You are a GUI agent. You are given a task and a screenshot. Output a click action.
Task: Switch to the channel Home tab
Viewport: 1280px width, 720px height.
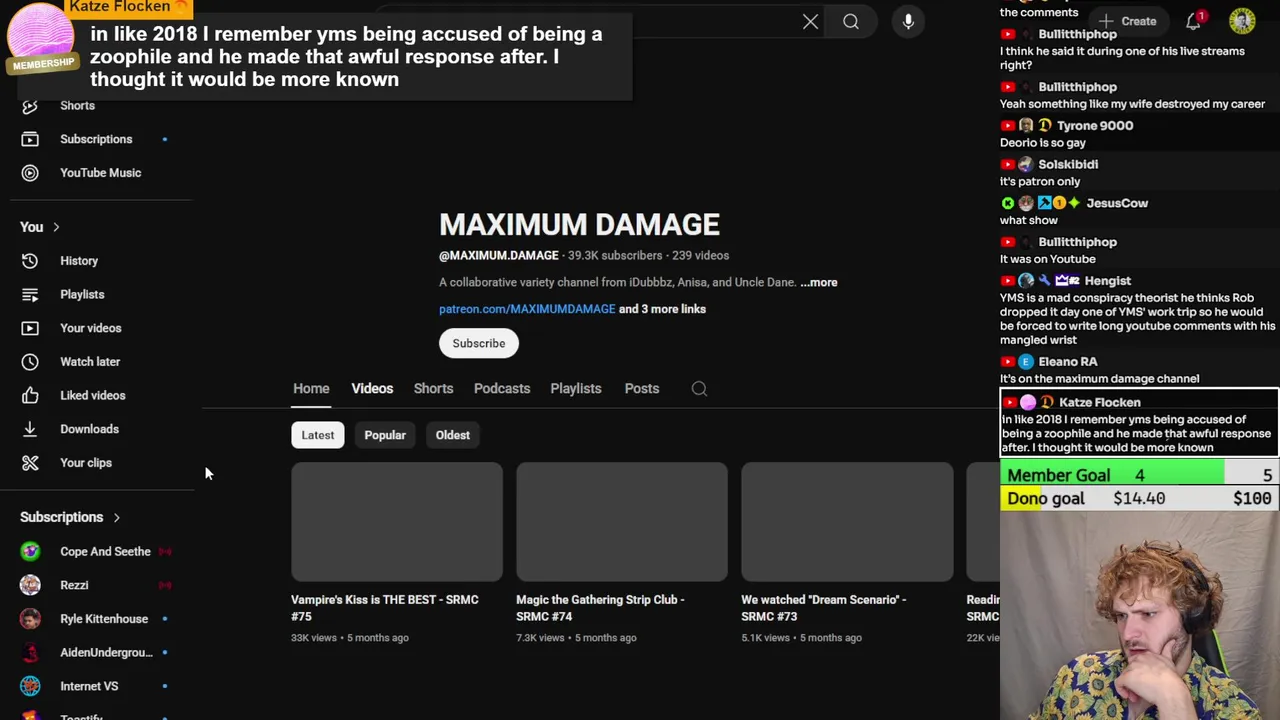[x=311, y=388]
